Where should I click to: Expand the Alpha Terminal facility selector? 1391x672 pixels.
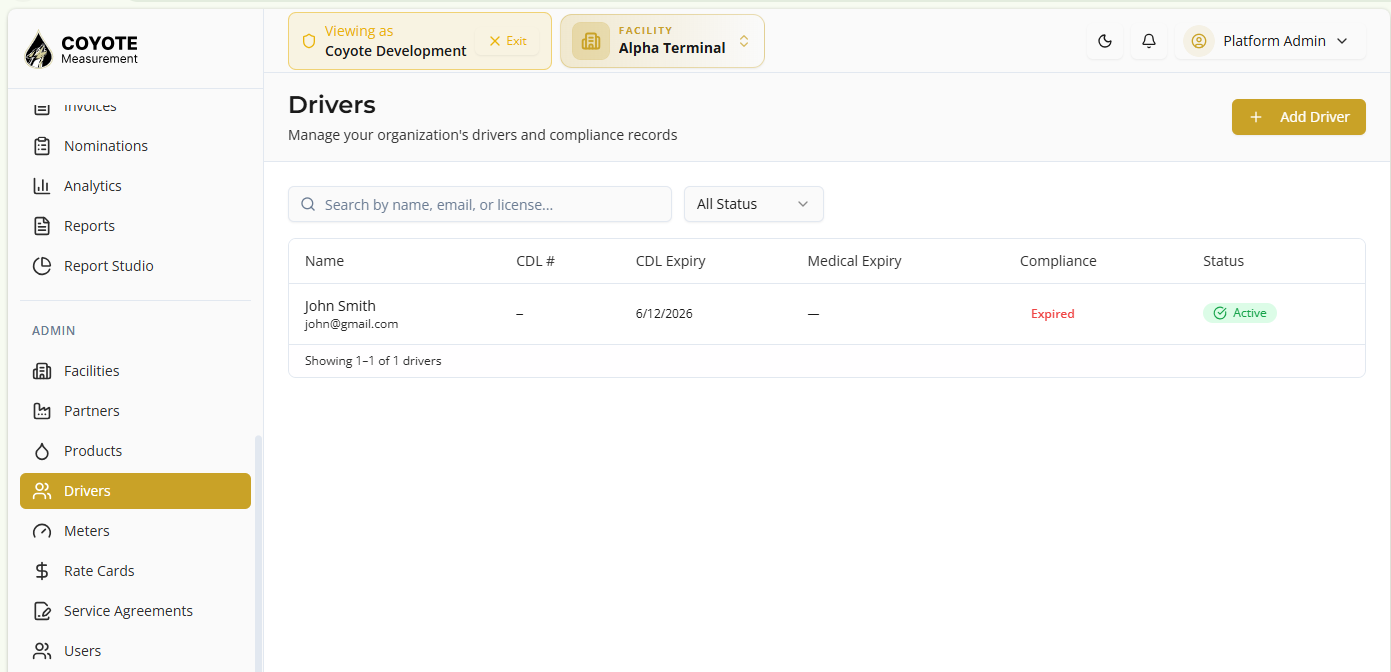point(662,41)
